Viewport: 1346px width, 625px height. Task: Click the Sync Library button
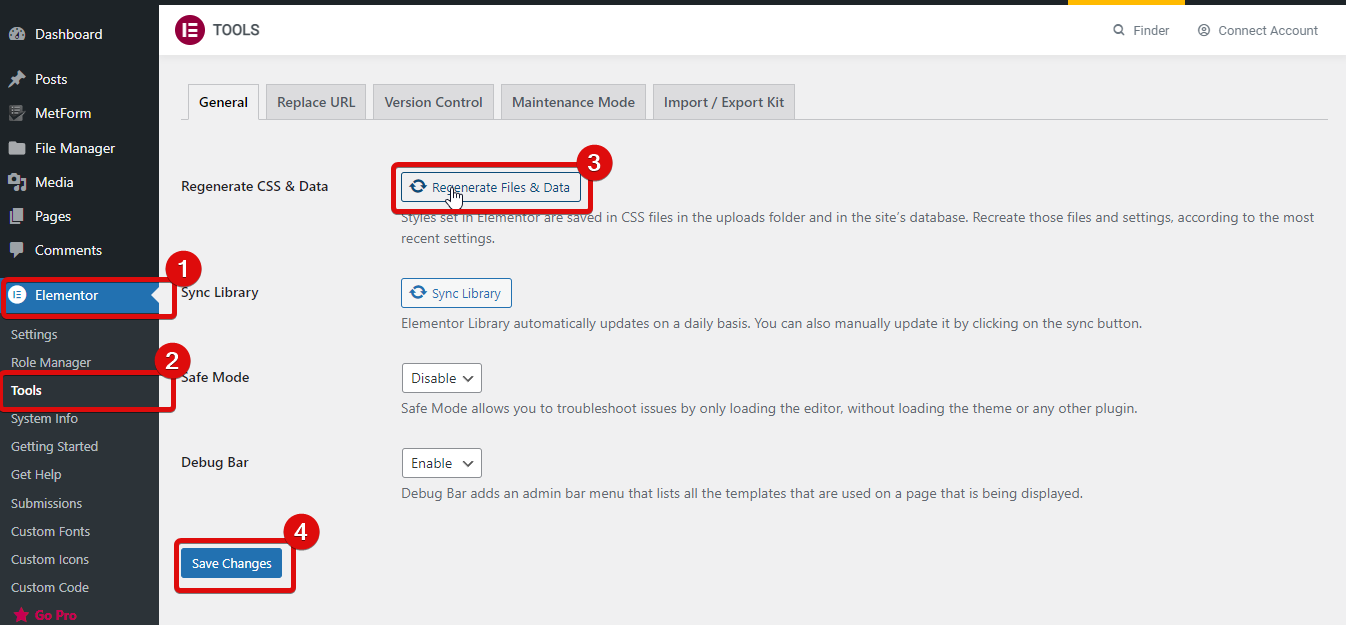[456, 292]
